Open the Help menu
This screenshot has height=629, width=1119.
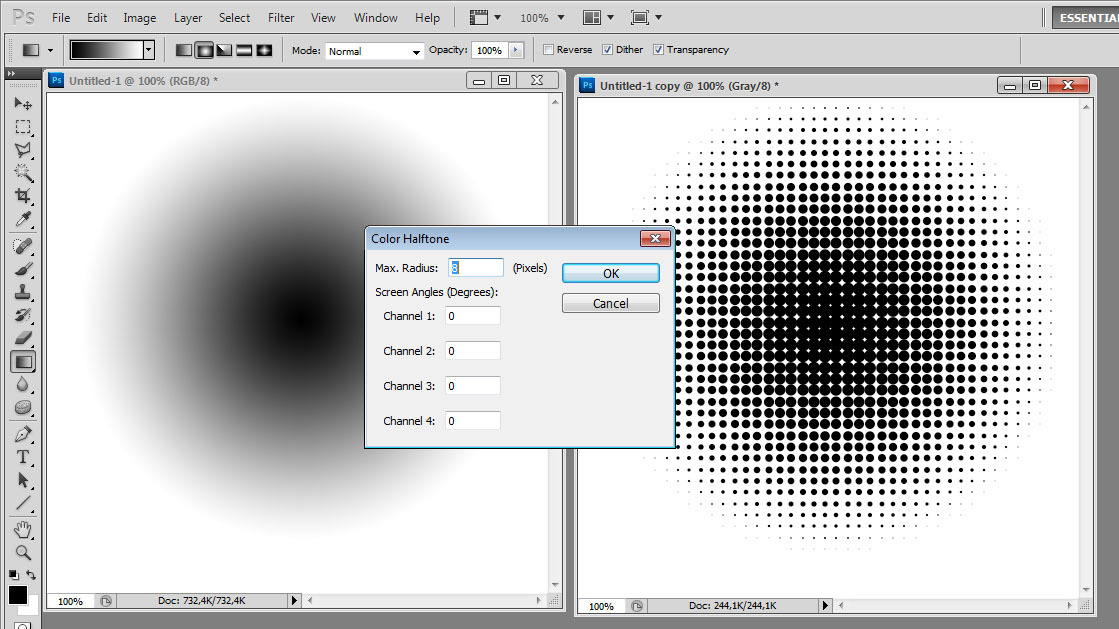click(427, 18)
